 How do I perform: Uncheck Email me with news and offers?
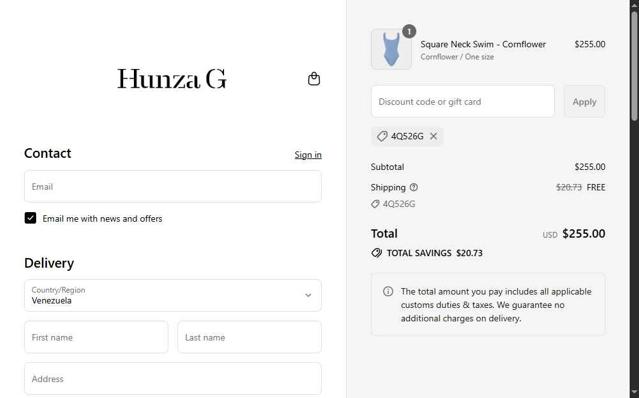pyautogui.click(x=30, y=218)
